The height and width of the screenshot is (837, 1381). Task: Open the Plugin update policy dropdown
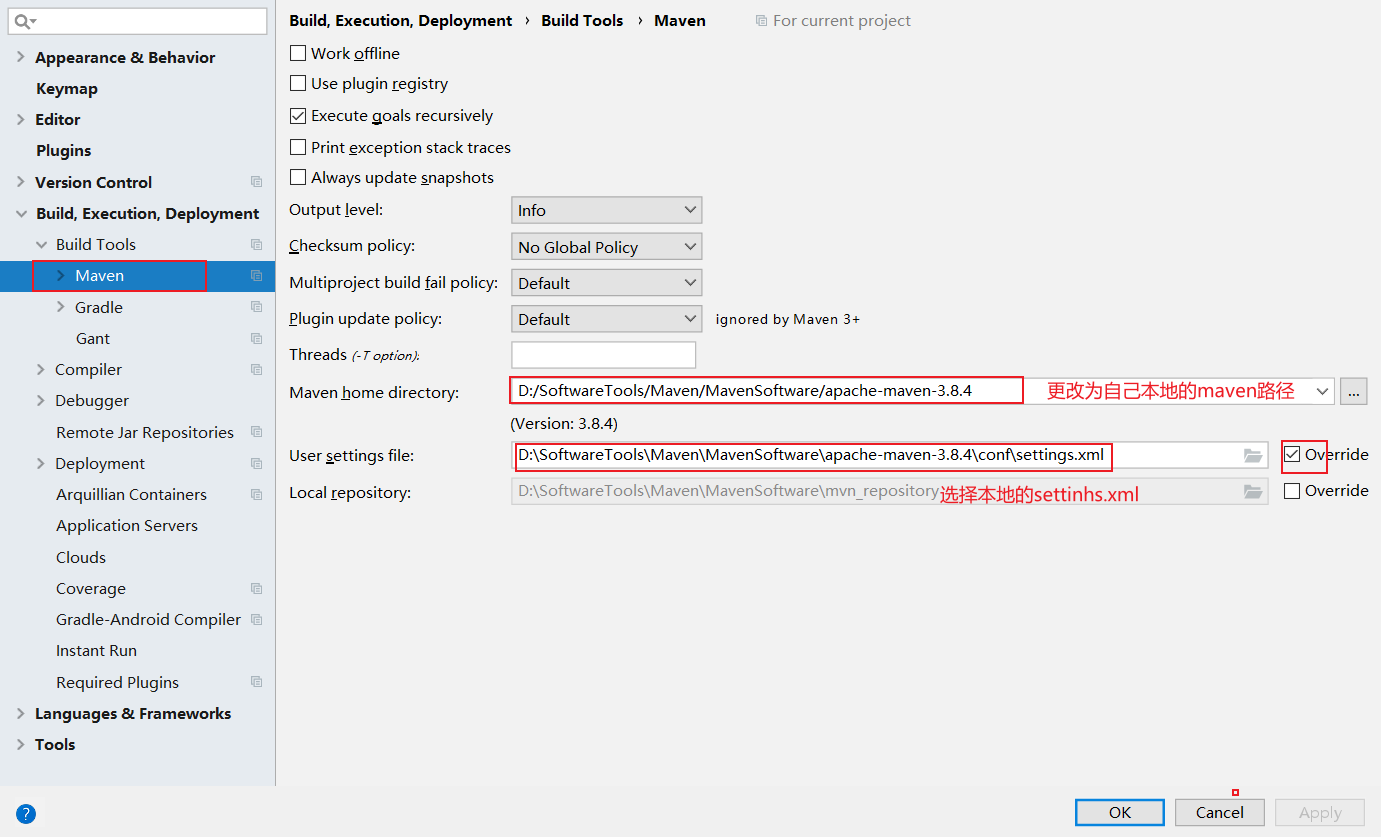pos(606,319)
